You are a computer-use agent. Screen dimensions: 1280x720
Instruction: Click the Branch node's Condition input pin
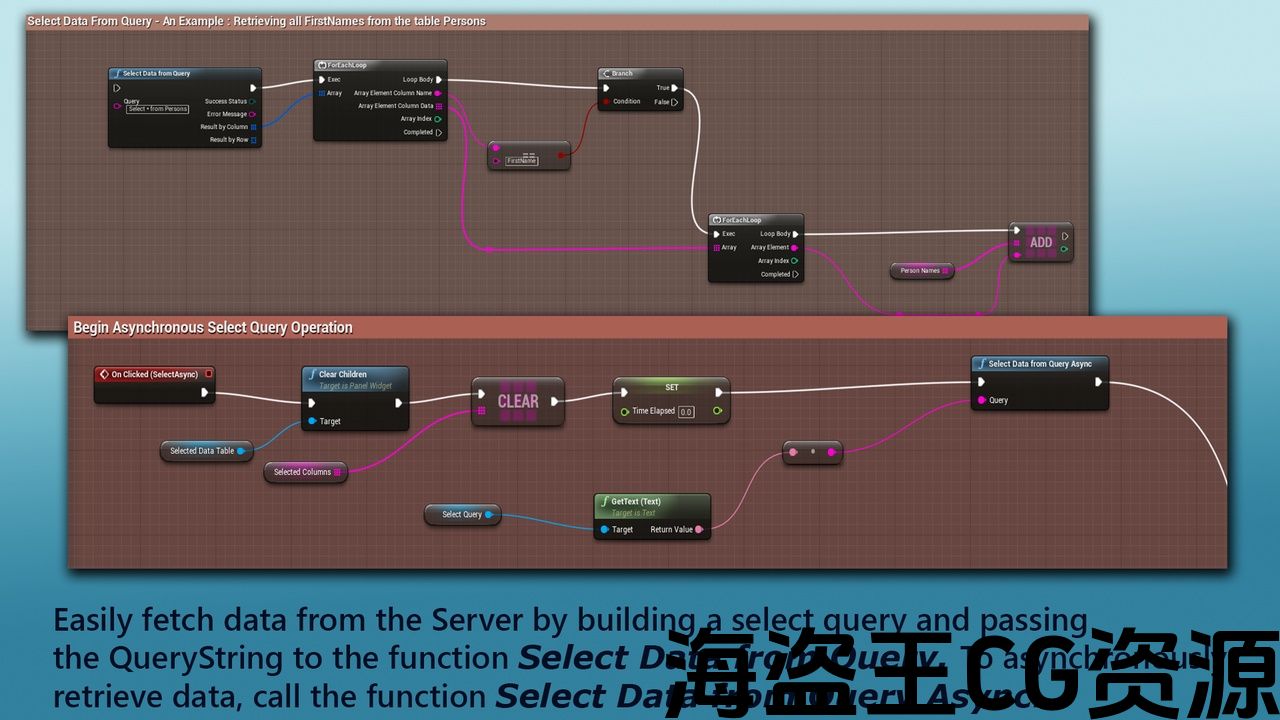606,101
